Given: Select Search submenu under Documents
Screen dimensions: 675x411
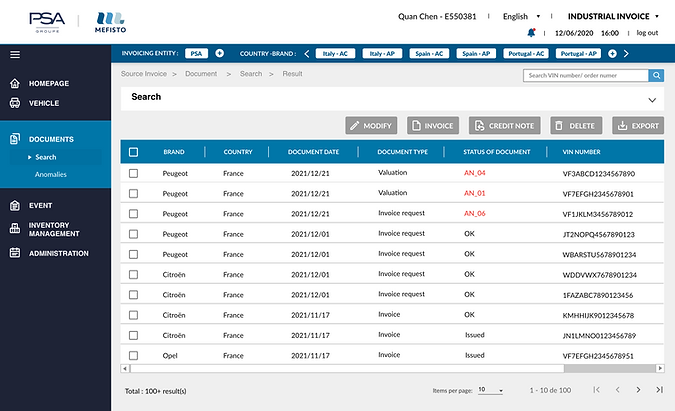Looking at the screenshot, I should [x=46, y=157].
